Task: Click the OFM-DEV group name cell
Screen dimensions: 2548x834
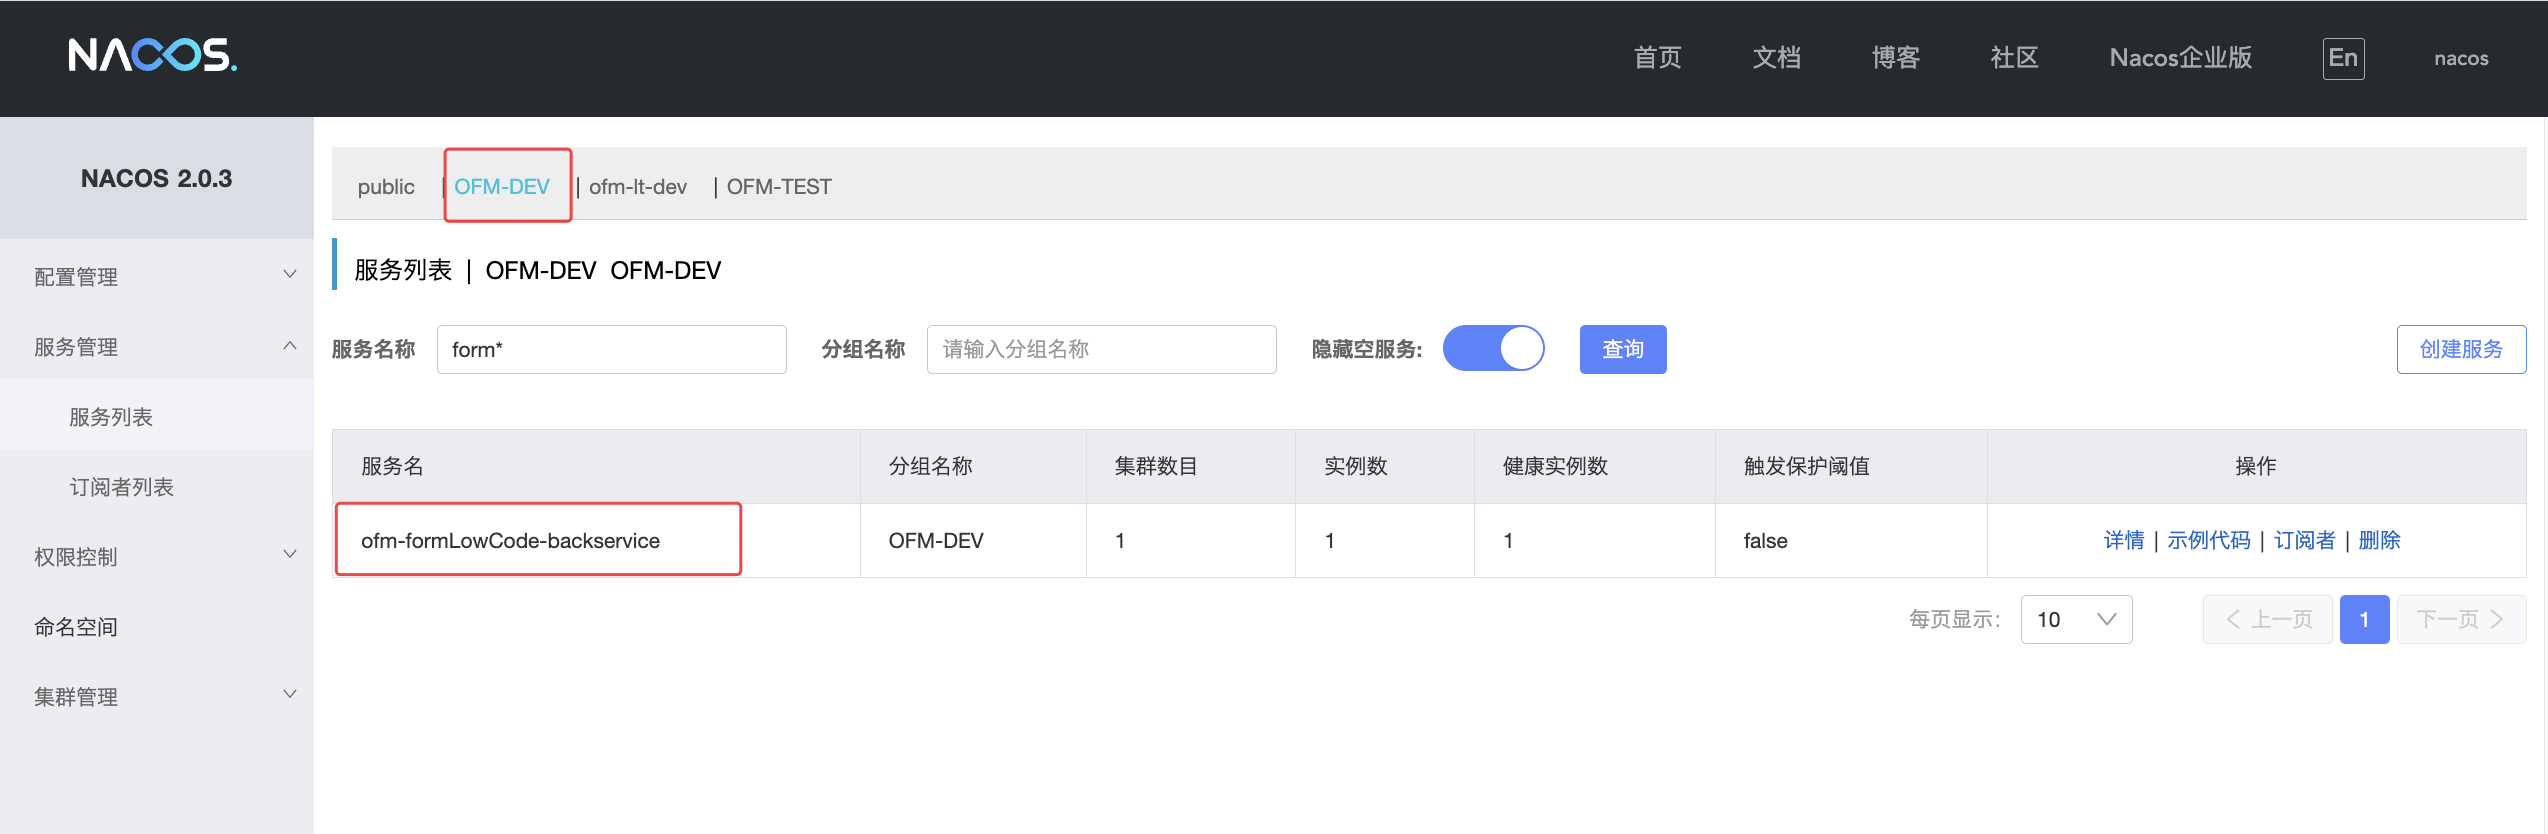Action: [x=973, y=541]
